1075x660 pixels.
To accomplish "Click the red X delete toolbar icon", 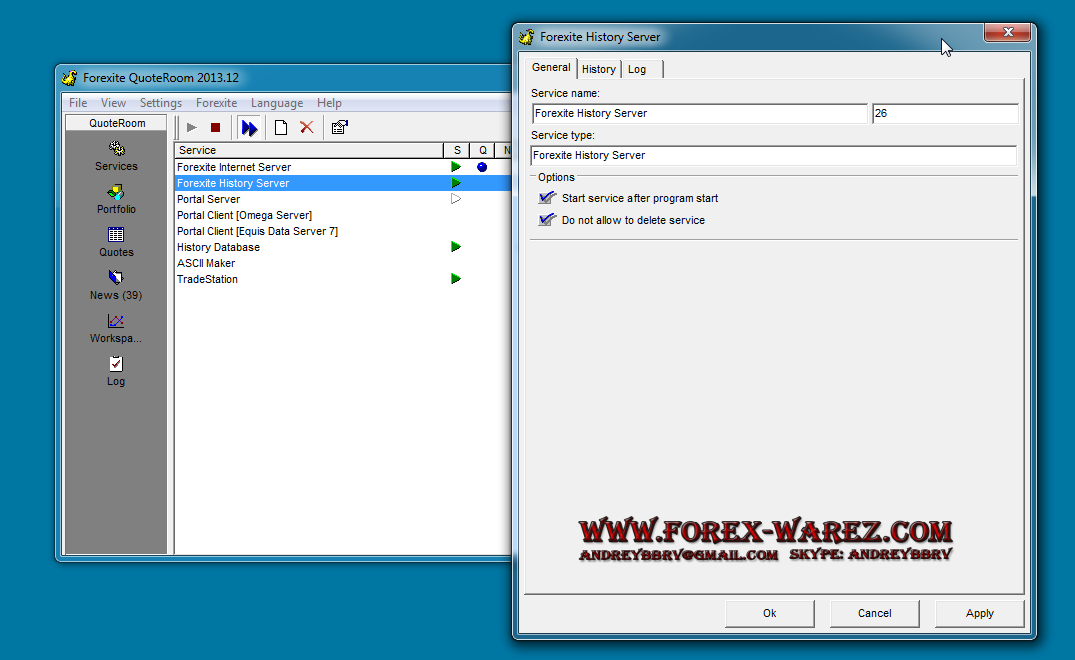I will [307, 128].
